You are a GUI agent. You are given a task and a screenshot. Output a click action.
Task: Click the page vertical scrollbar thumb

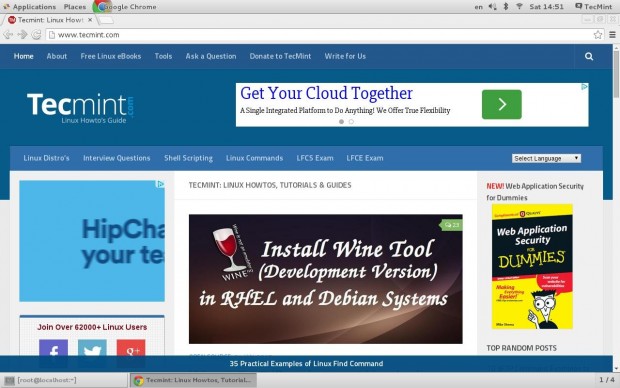point(616,74)
